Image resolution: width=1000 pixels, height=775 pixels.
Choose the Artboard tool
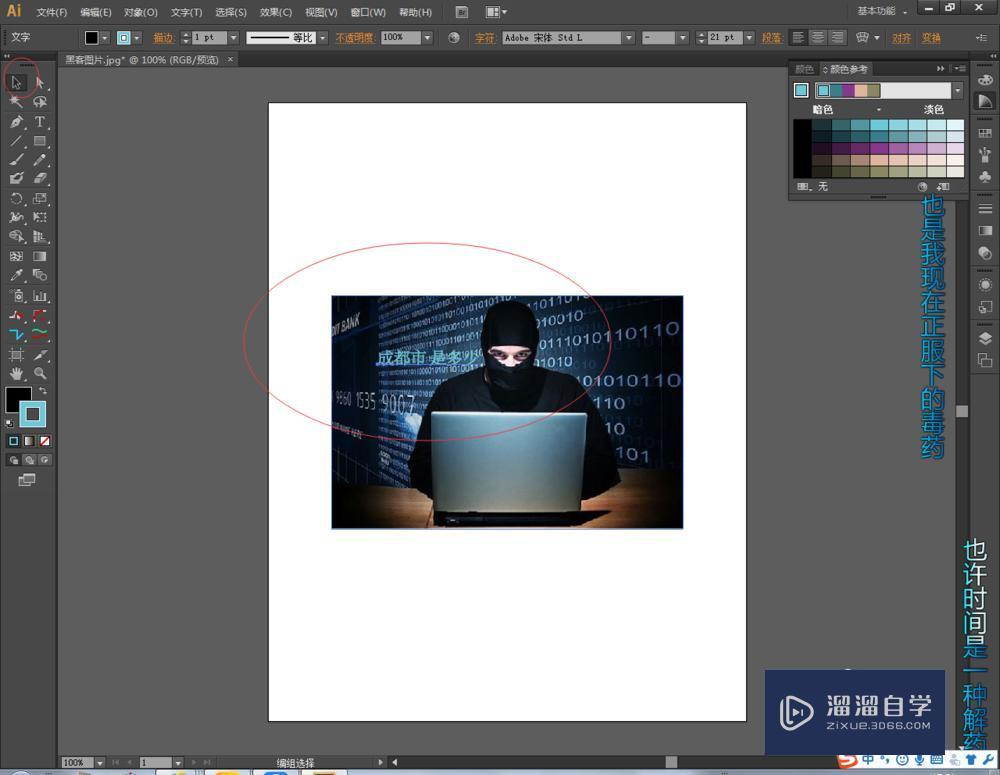[x=17, y=355]
